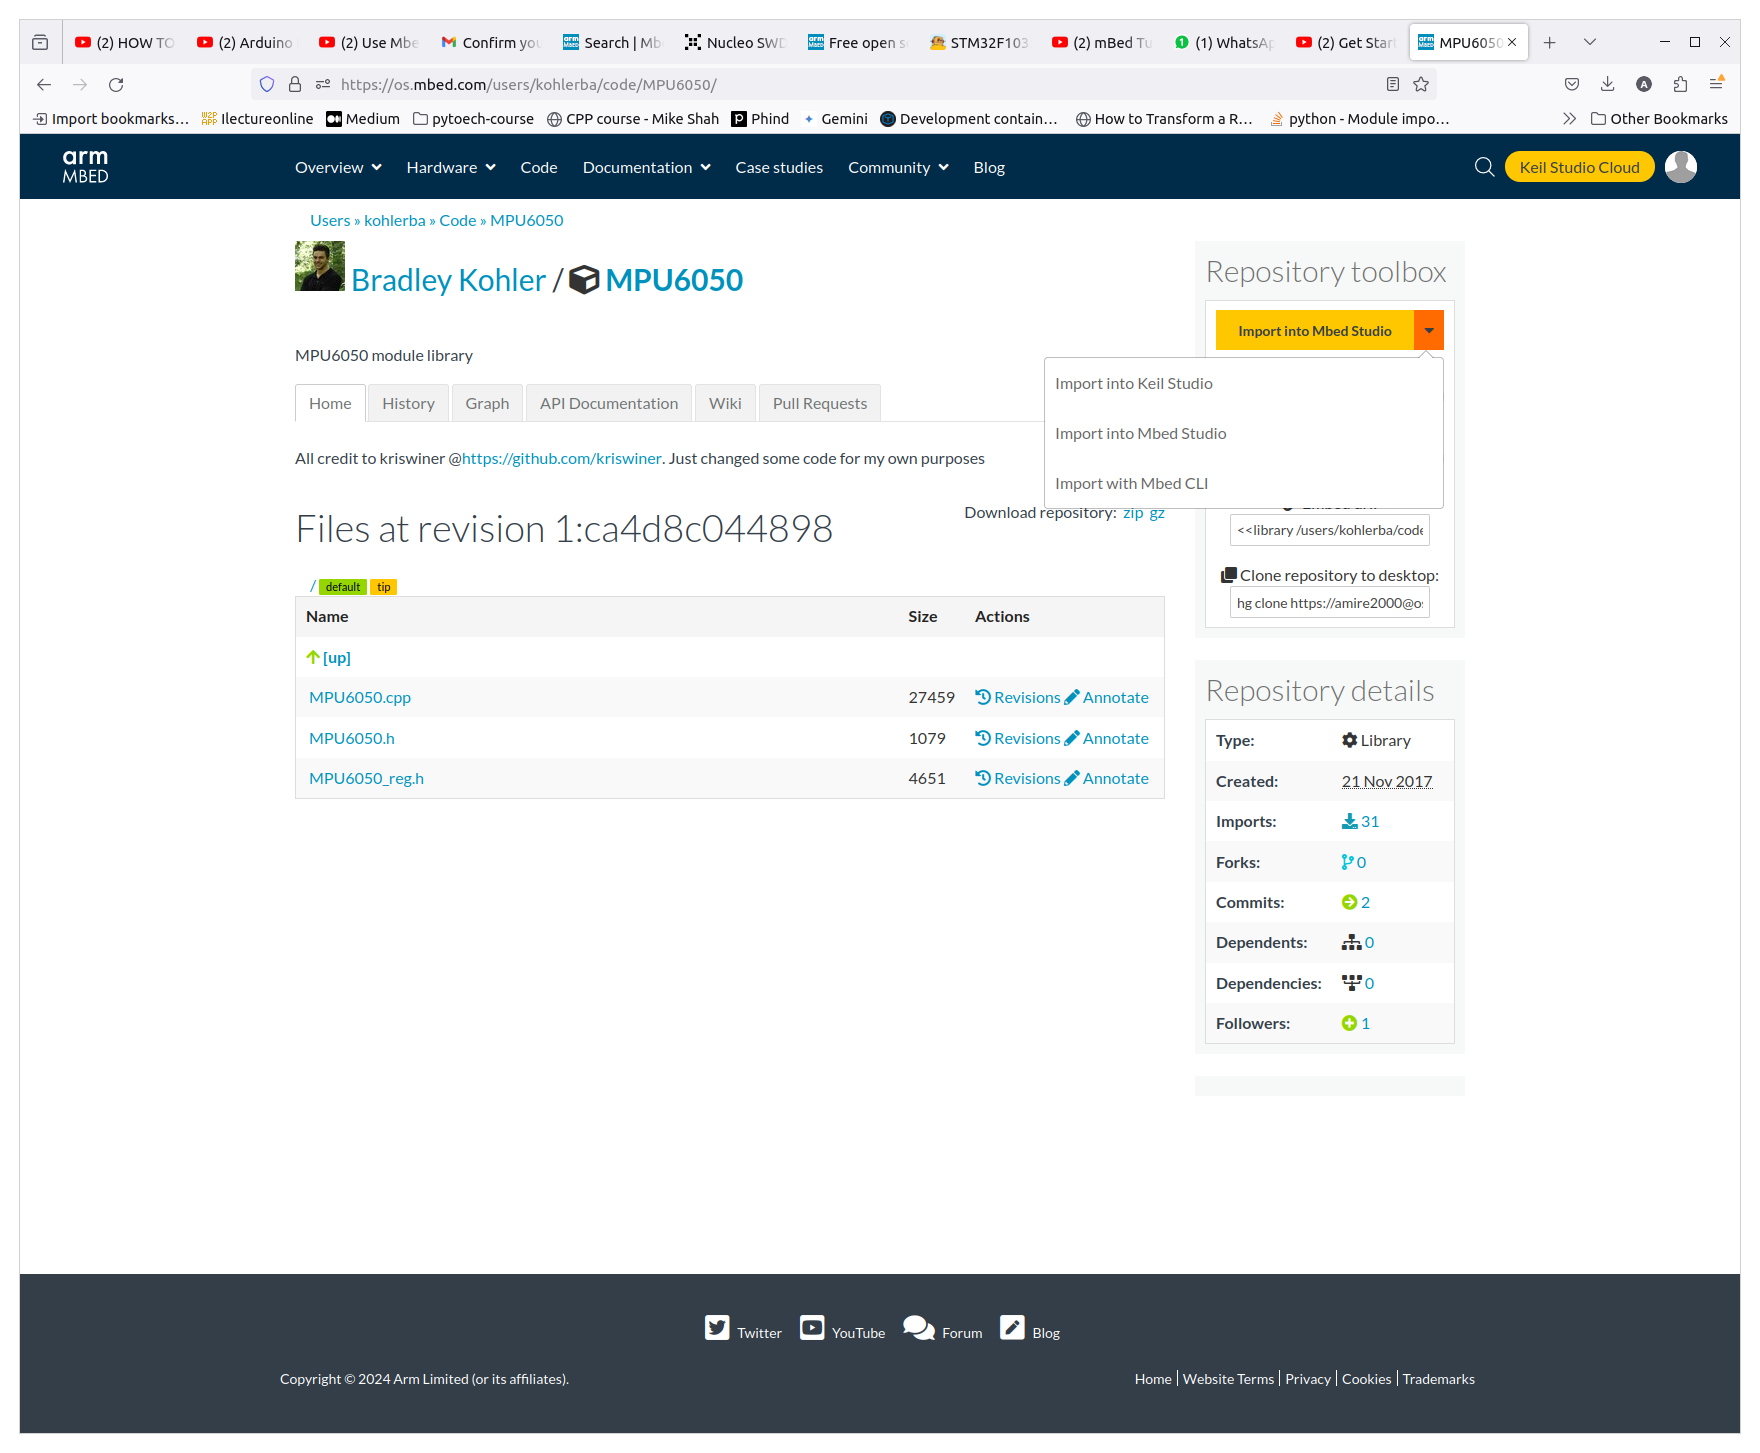List all tabs chevron
The height and width of the screenshot is (1453, 1760).
click(x=1590, y=42)
